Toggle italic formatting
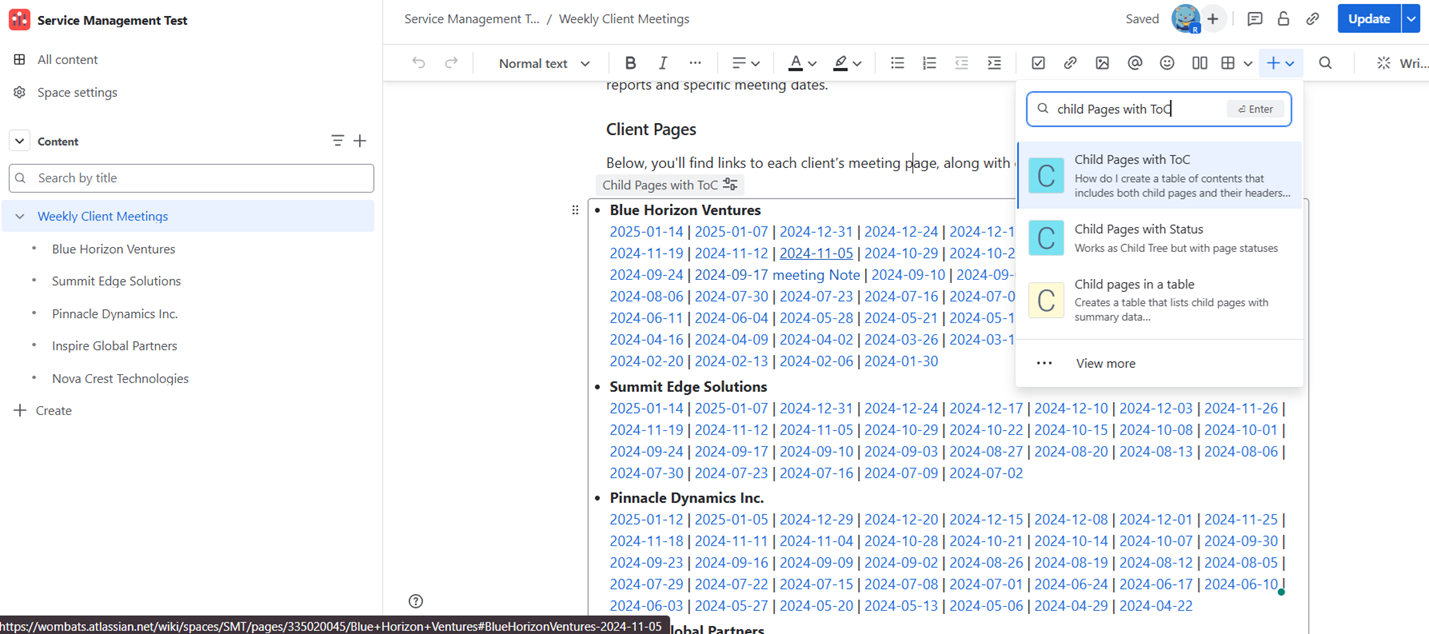Image resolution: width=1429 pixels, height=634 pixels. [x=662, y=62]
